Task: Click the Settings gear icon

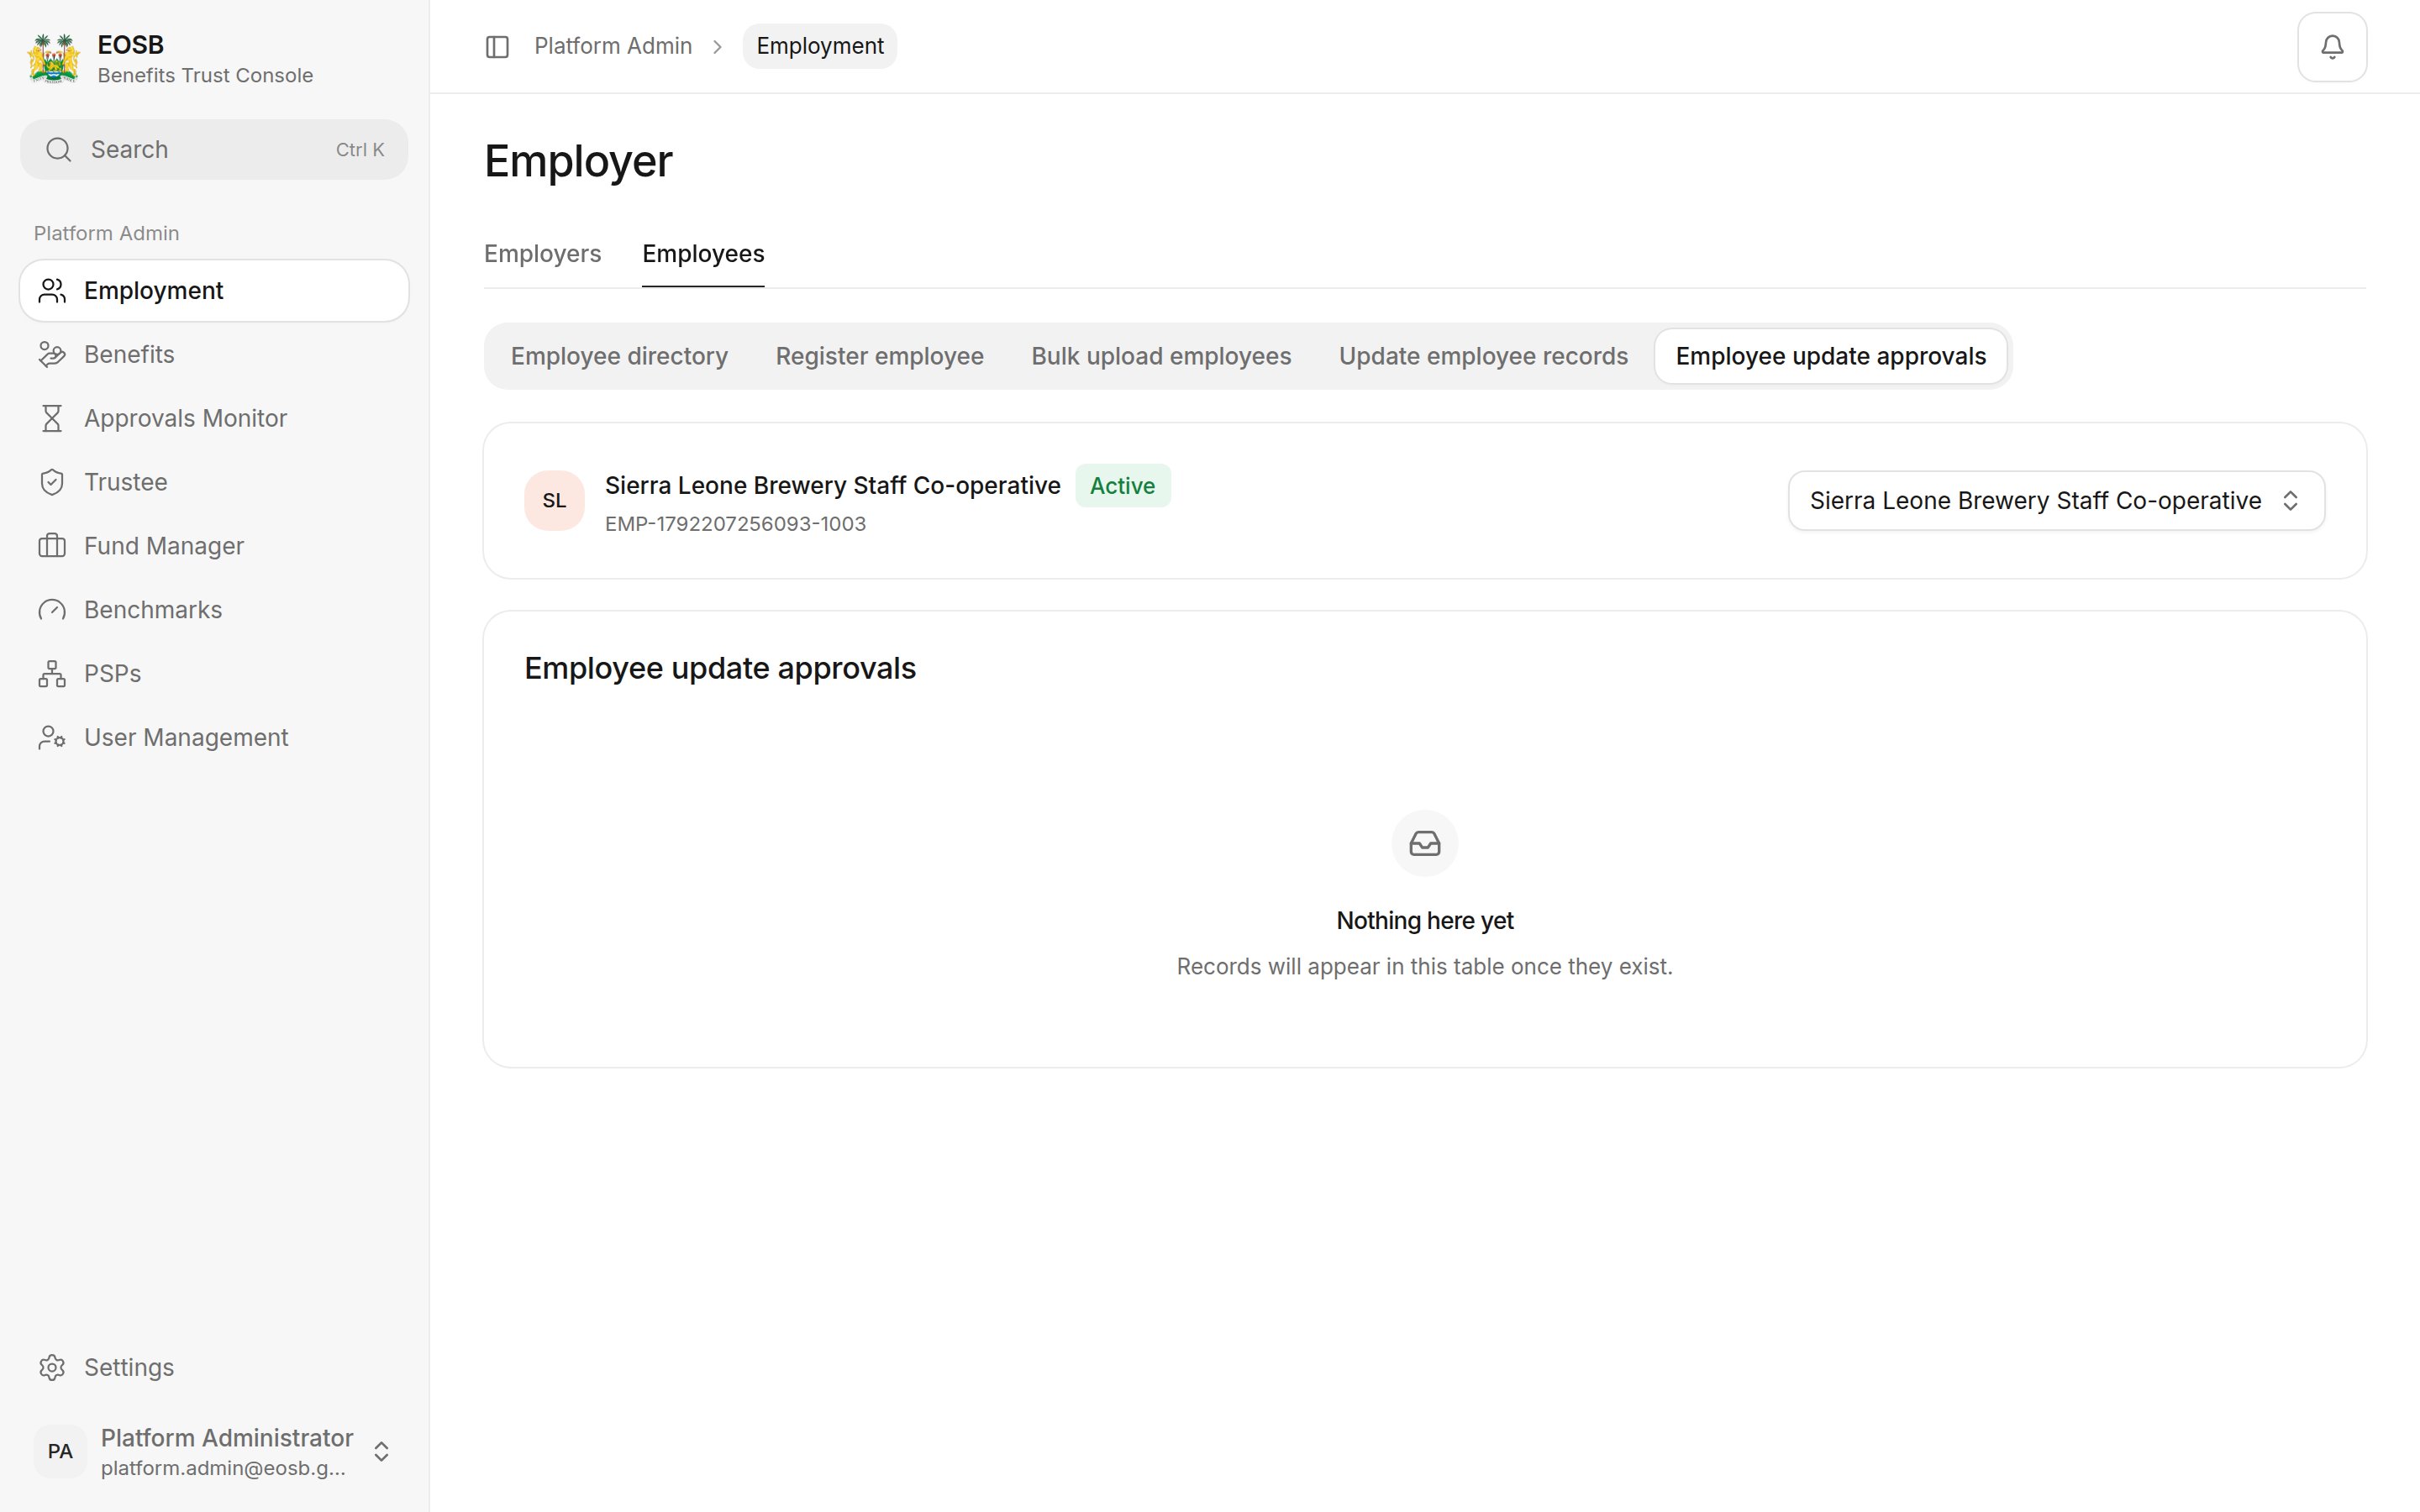Action: click(52, 1367)
